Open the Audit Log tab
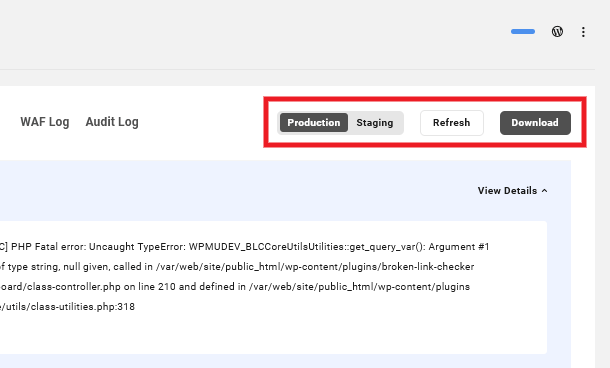The width and height of the screenshot is (610, 368). (x=112, y=122)
